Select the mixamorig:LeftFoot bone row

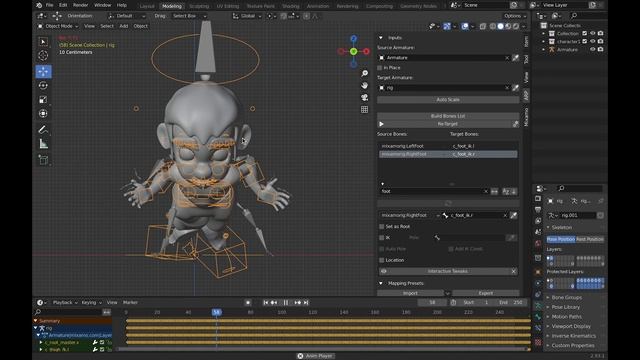(x=448, y=146)
